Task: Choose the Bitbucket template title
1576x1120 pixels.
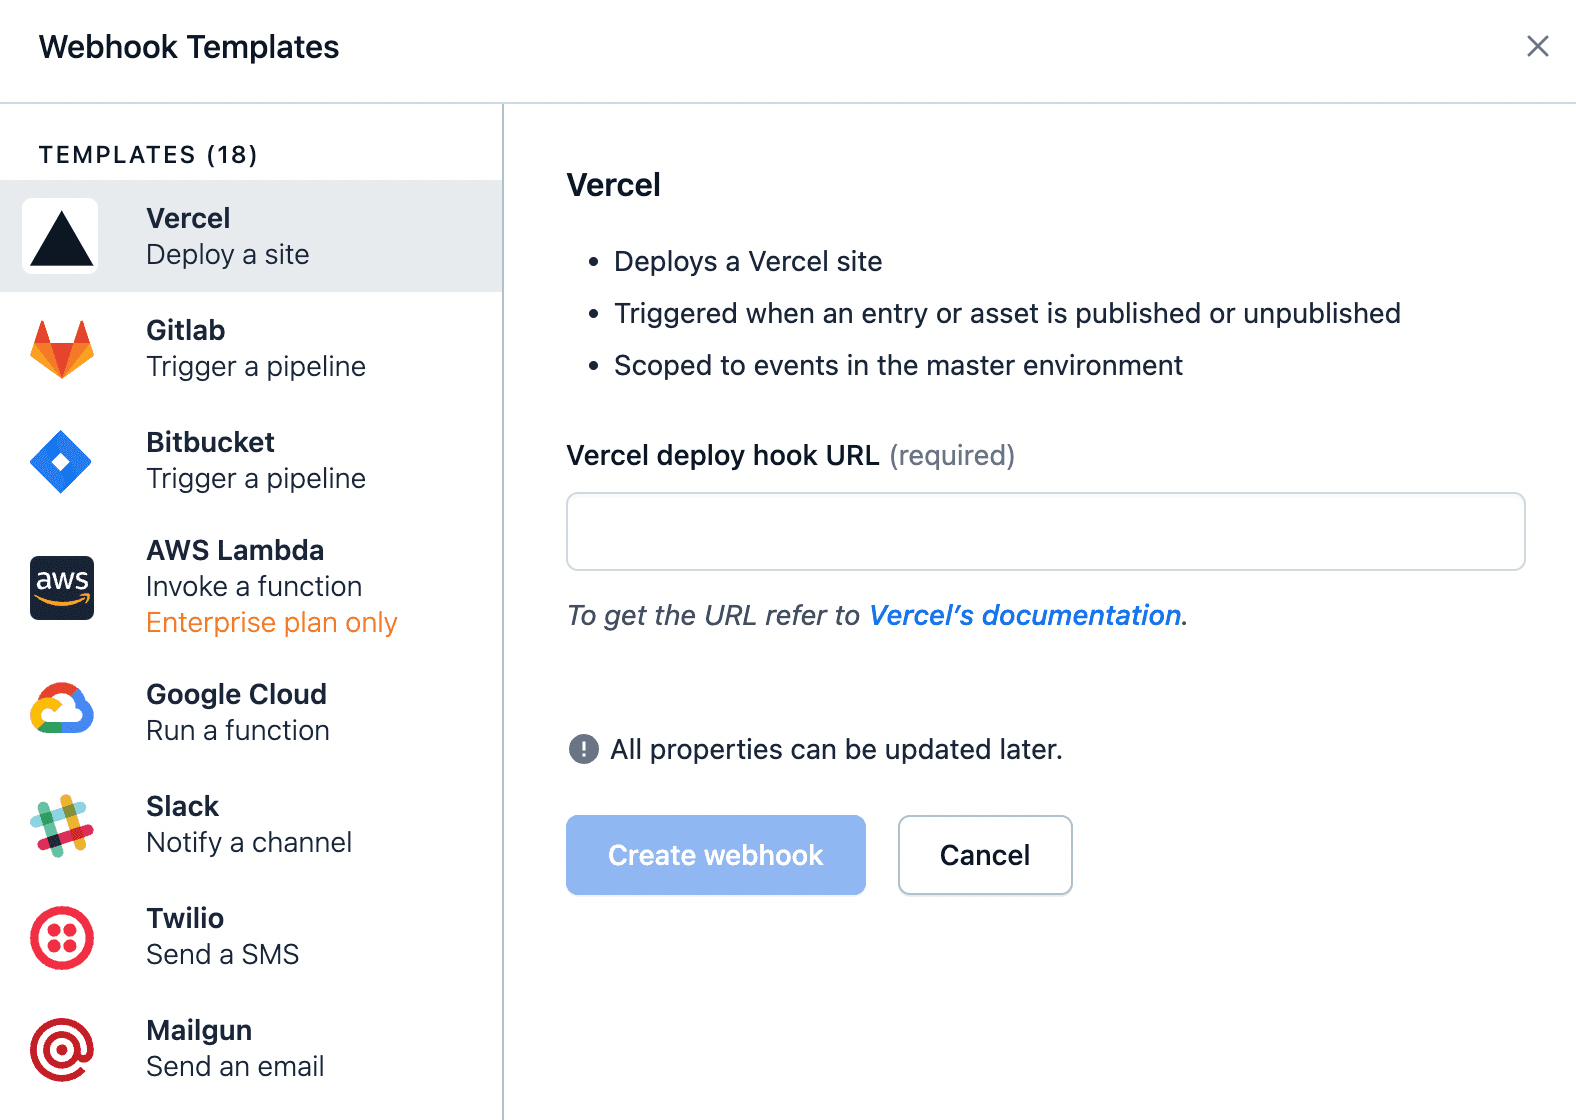Action: click(210, 442)
